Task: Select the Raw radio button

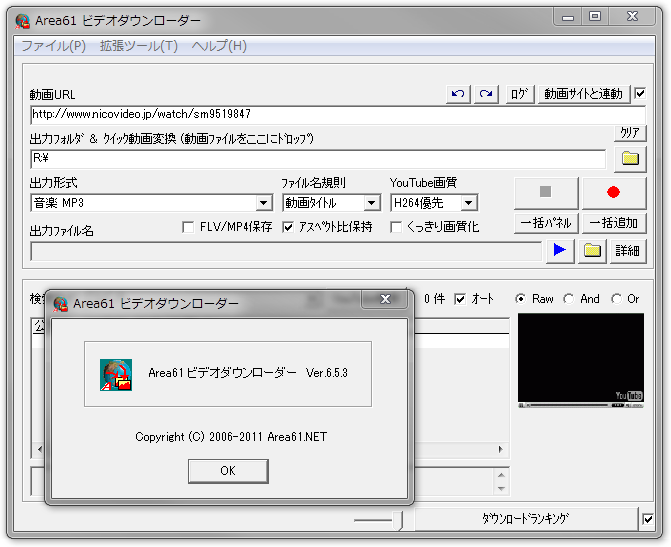Action: click(x=520, y=299)
